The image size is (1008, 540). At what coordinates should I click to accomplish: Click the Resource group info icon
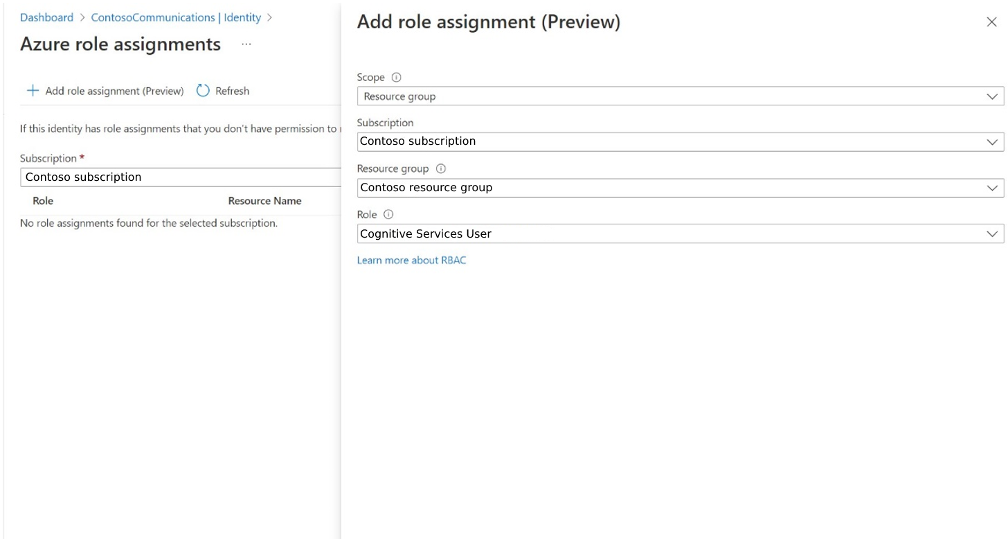coord(441,168)
